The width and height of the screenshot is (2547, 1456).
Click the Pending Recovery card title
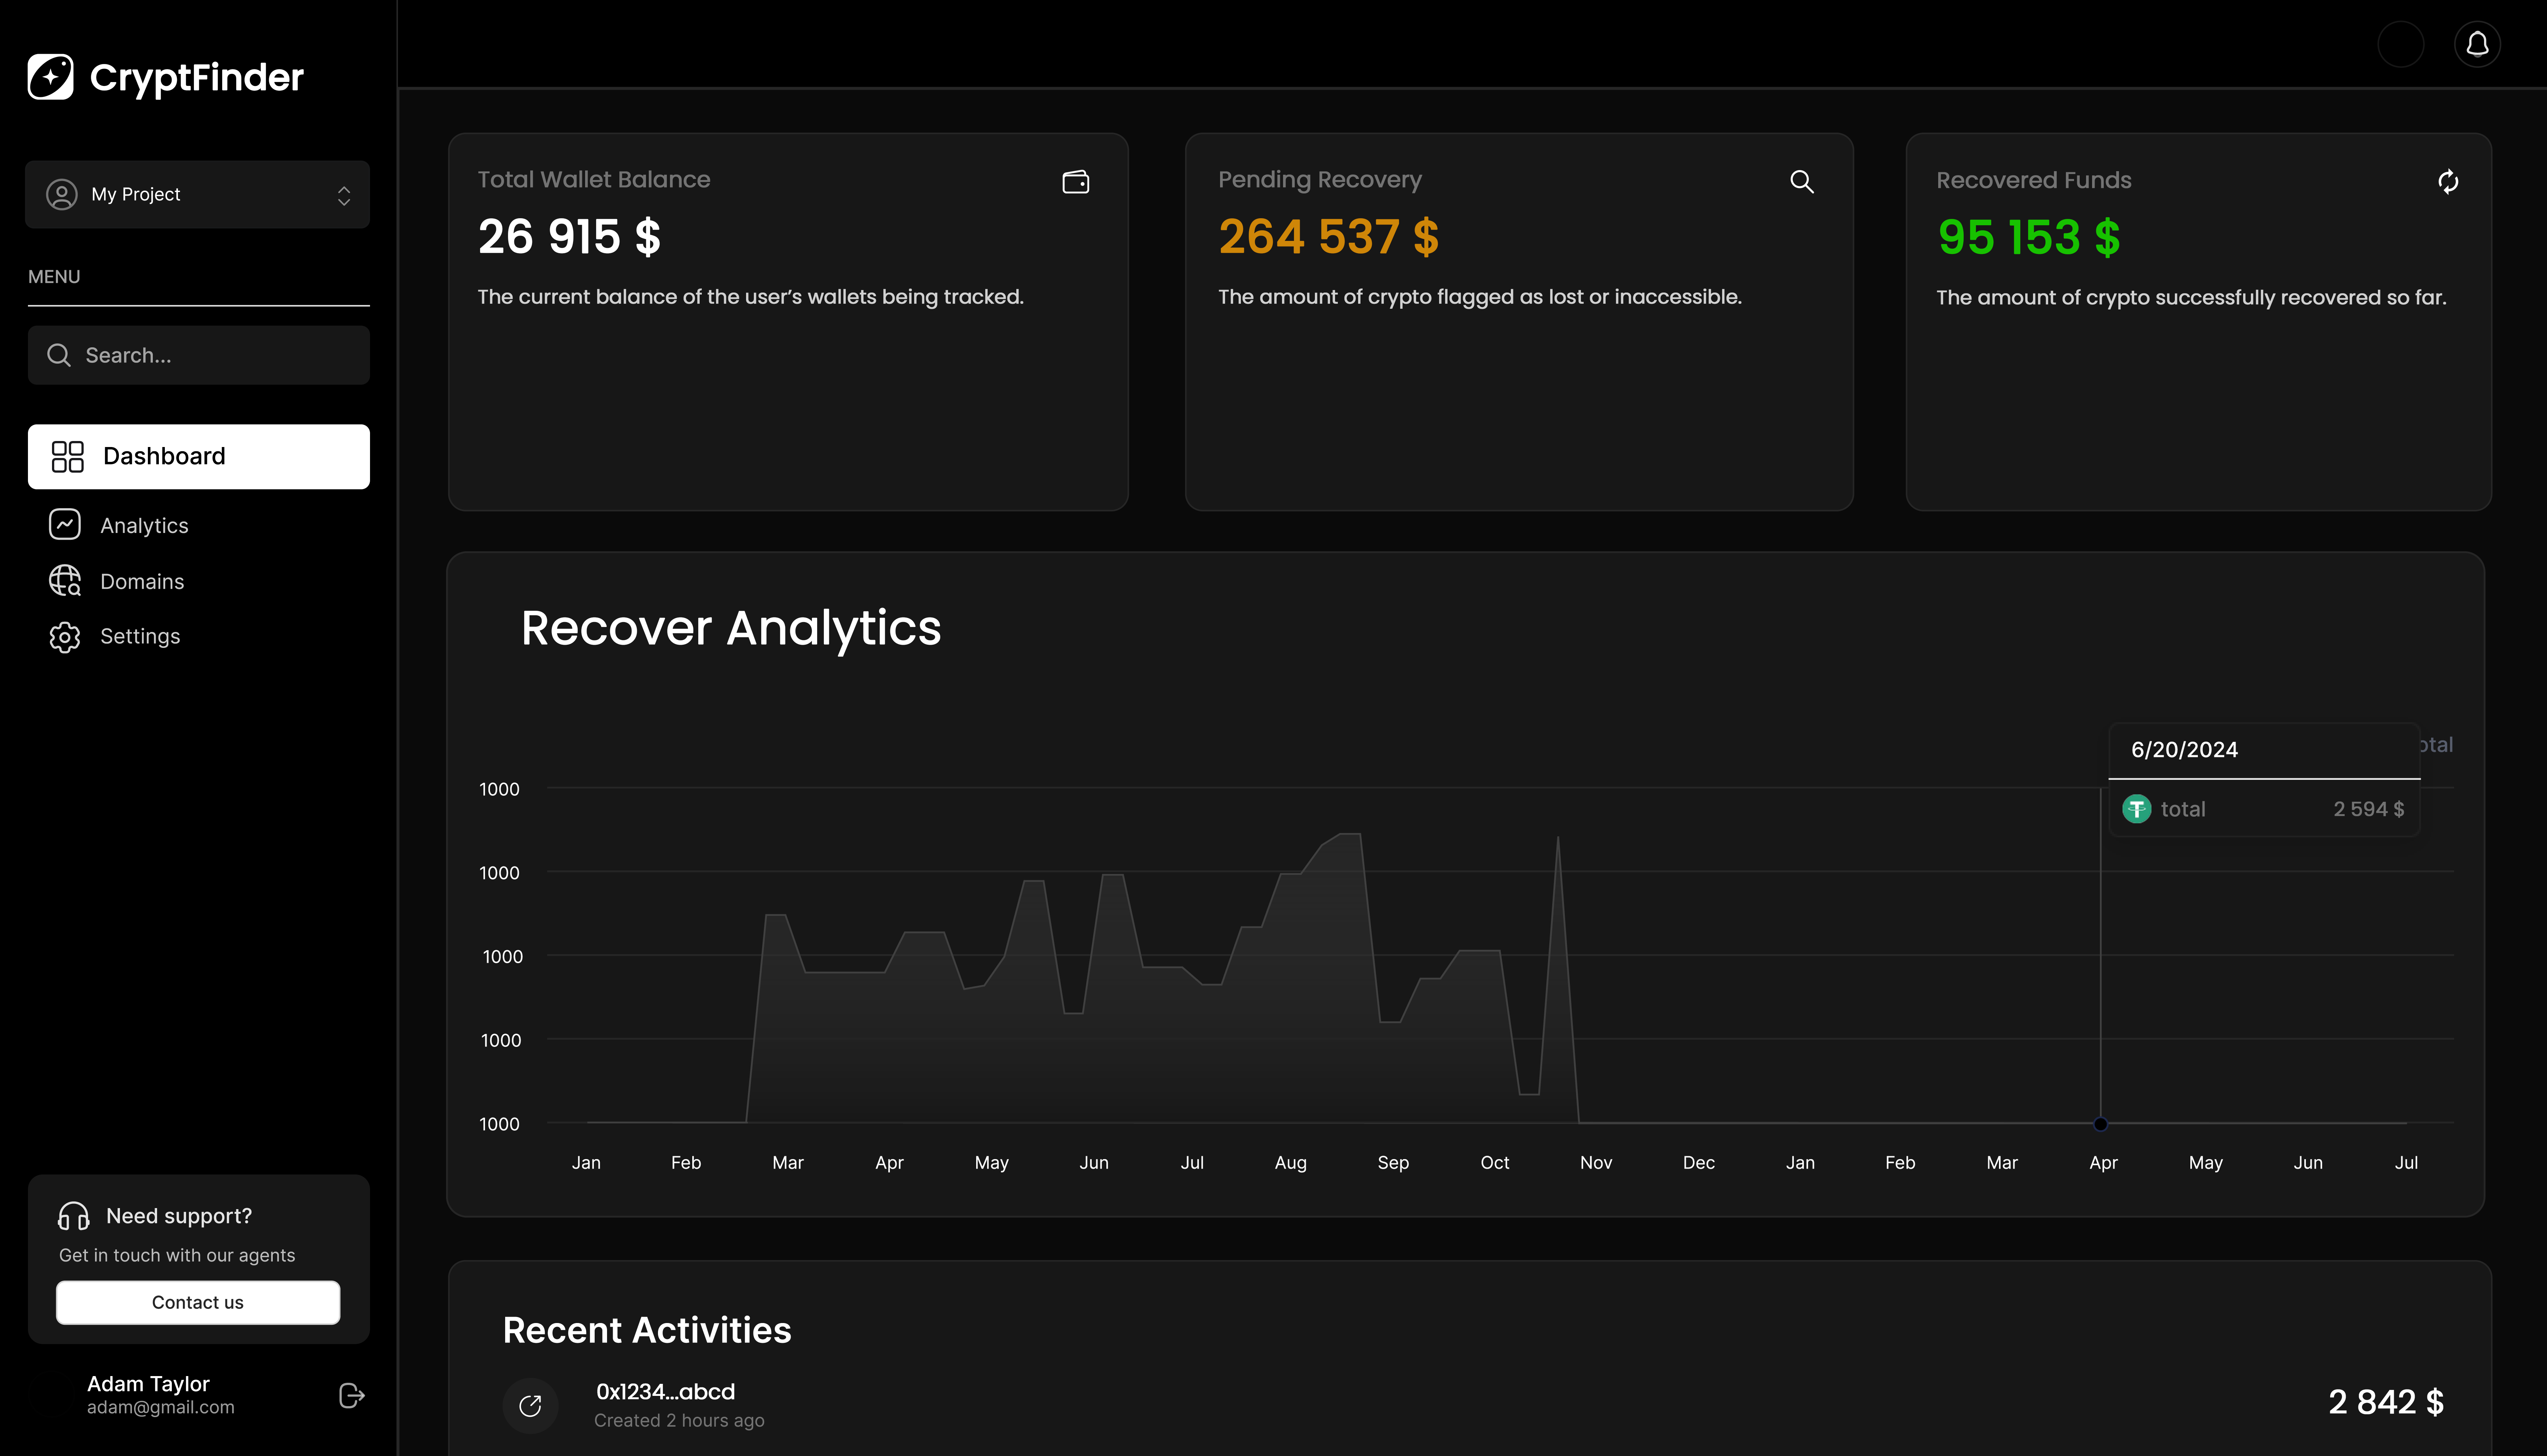click(x=1320, y=180)
